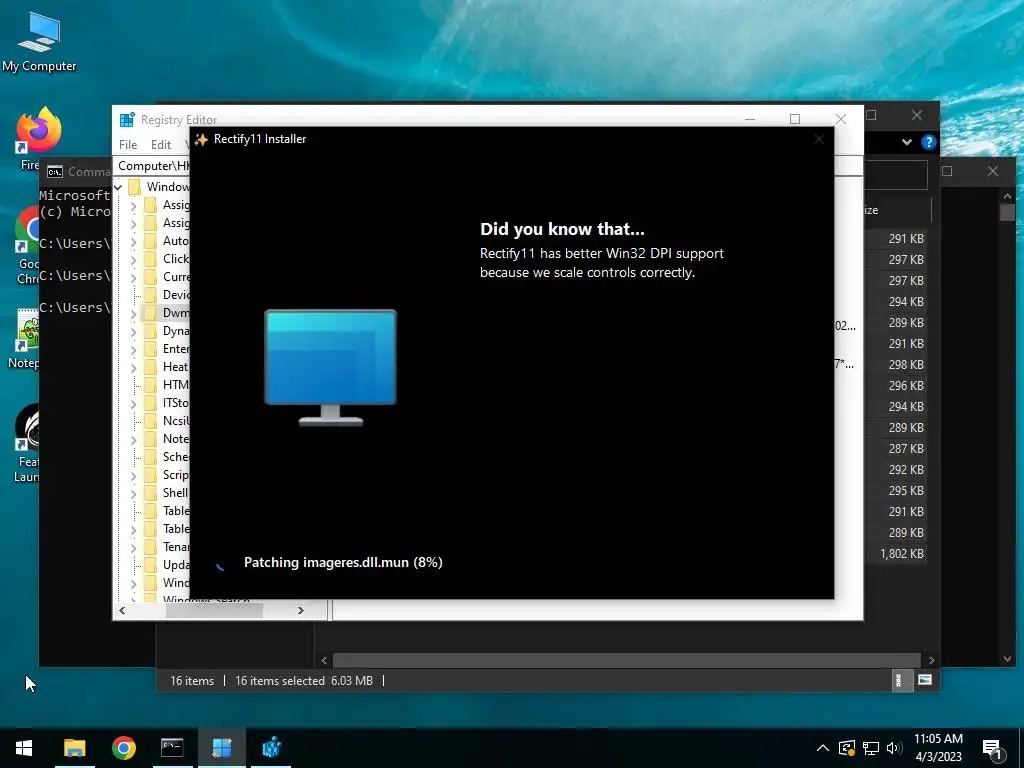Image resolution: width=1024 pixels, height=768 pixels.
Task: Switch to Command Prompt via taskbar icon
Action: point(172,748)
